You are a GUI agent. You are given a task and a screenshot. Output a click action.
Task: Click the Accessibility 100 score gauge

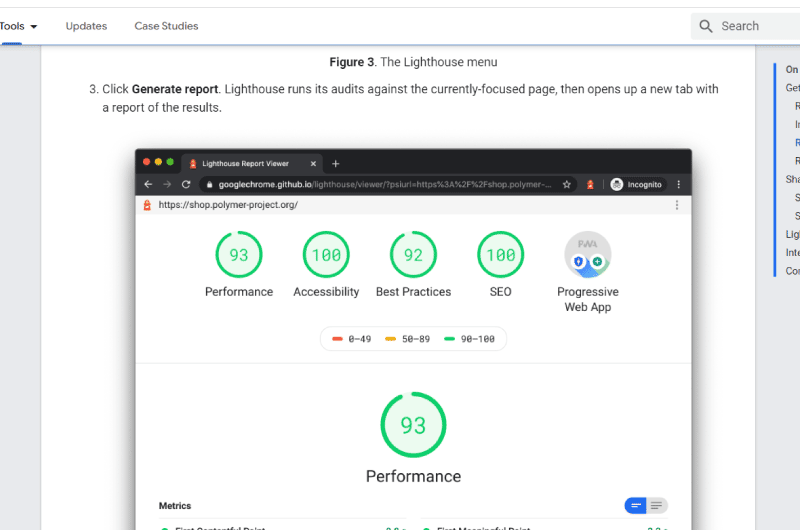[326, 255]
